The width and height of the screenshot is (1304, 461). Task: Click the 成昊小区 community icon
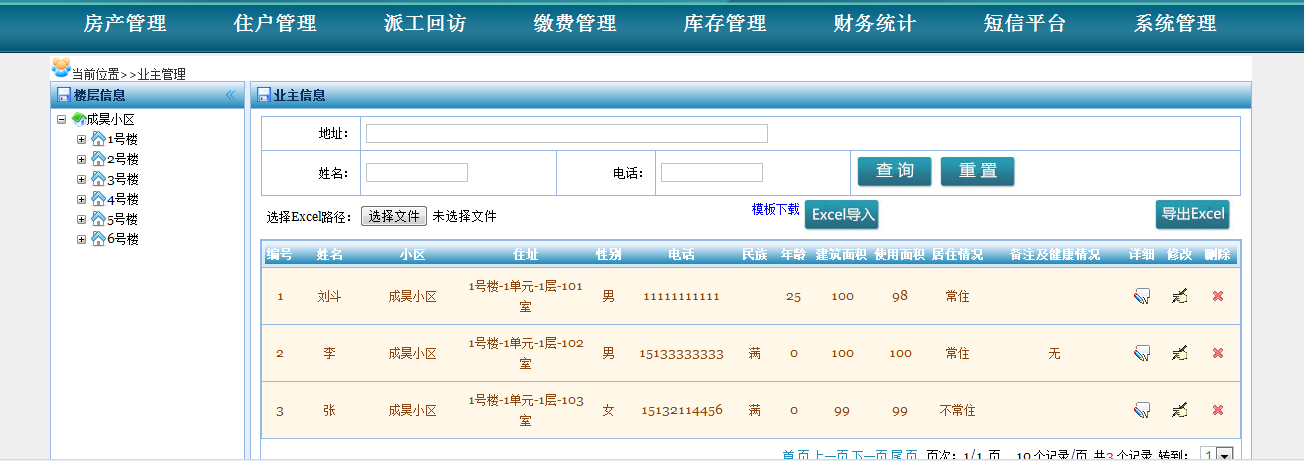pos(78,119)
